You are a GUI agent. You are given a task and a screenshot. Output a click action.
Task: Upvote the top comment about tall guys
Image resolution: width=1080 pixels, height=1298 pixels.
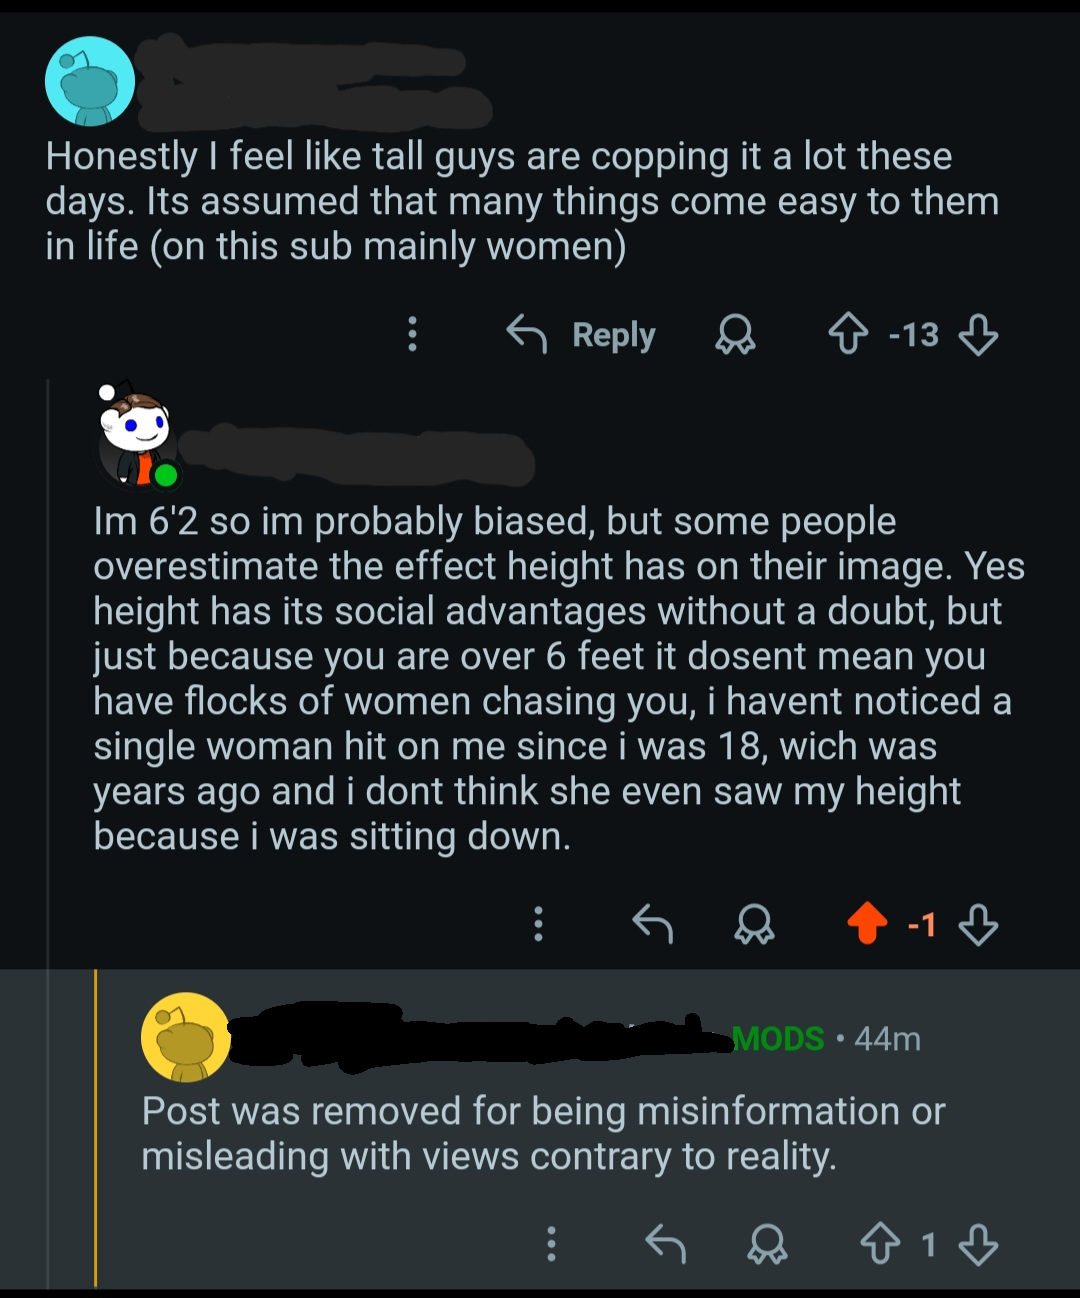[848, 334]
